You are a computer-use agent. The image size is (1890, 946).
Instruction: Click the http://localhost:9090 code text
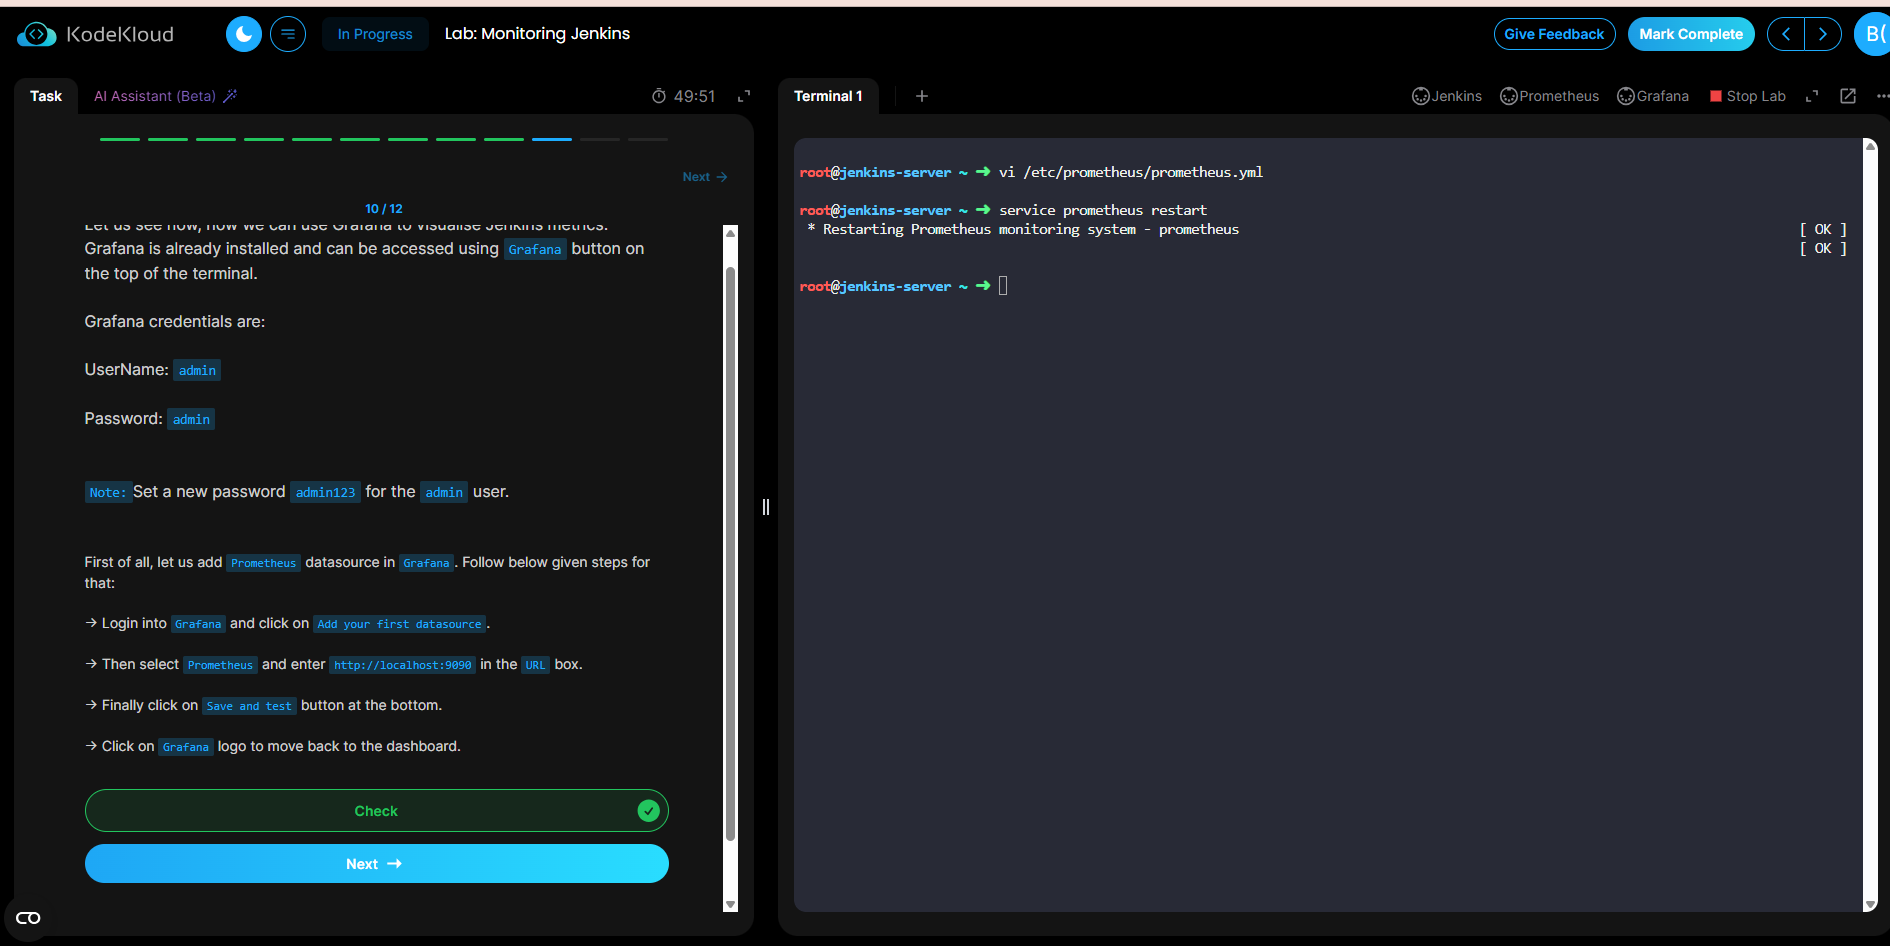pos(403,665)
